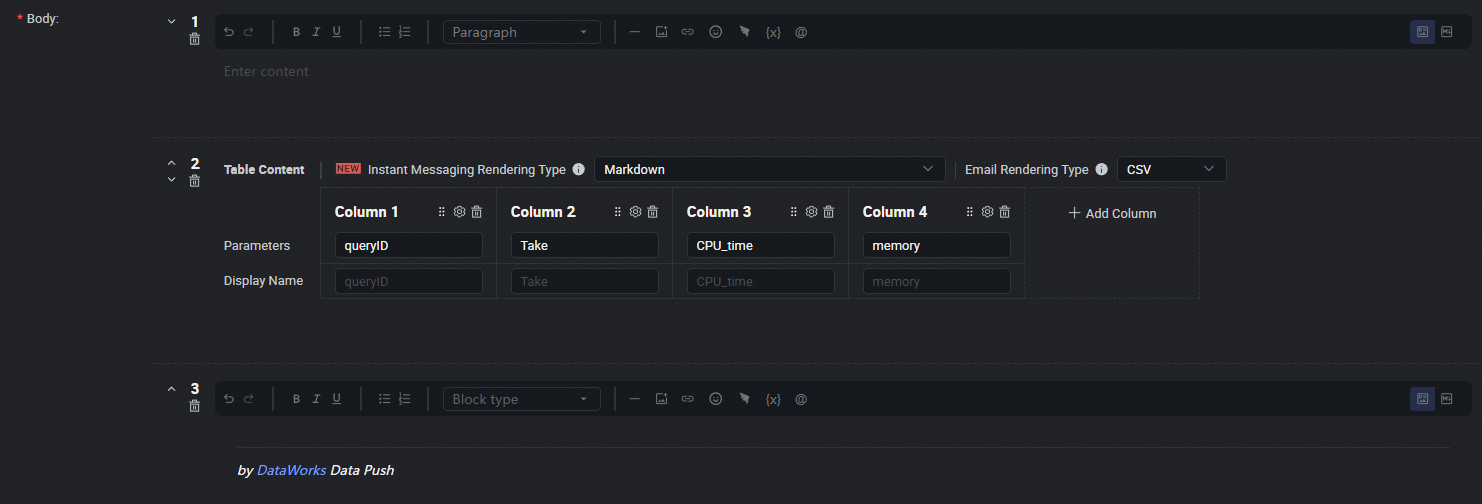Switch block 1 to Markdown editor mode
Screen dimensions: 1482x504
pyautogui.click(x=1446, y=32)
